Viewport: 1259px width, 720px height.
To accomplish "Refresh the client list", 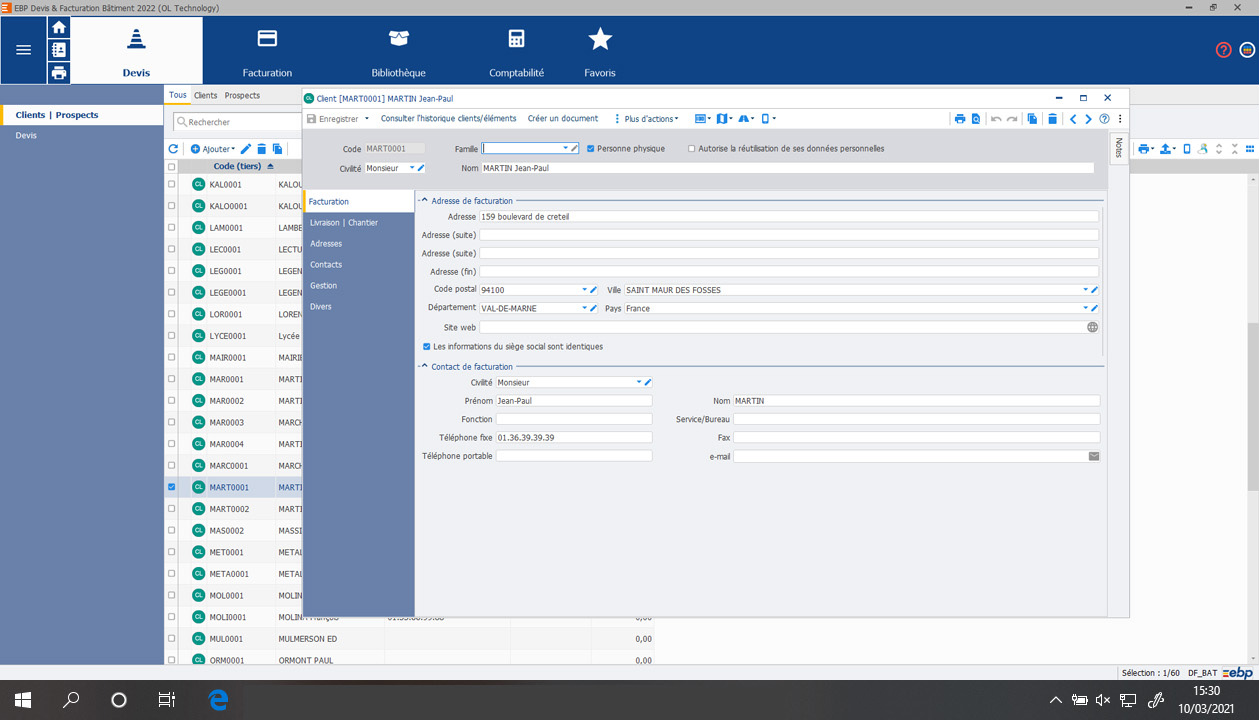I will (173, 149).
